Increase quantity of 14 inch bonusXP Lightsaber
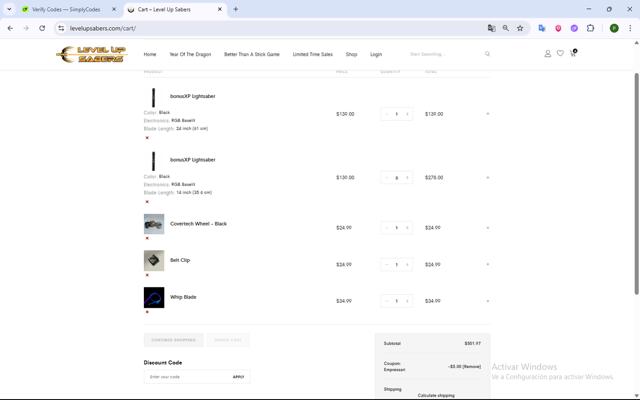 pyautogui.click(x=407, y=178)
